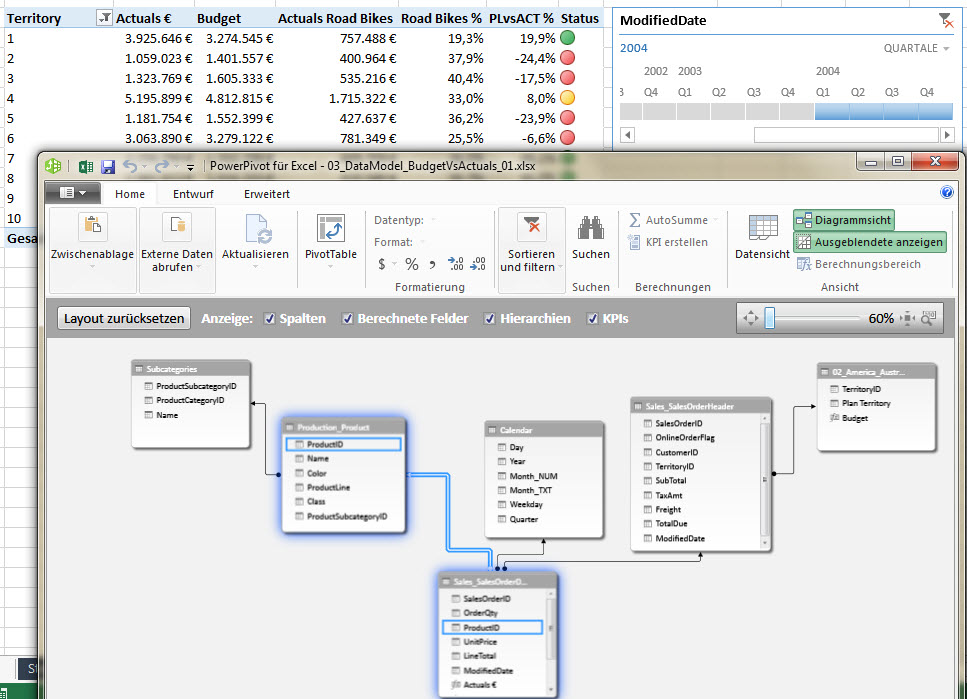Apply currency format dollar icon

(382, 265)
